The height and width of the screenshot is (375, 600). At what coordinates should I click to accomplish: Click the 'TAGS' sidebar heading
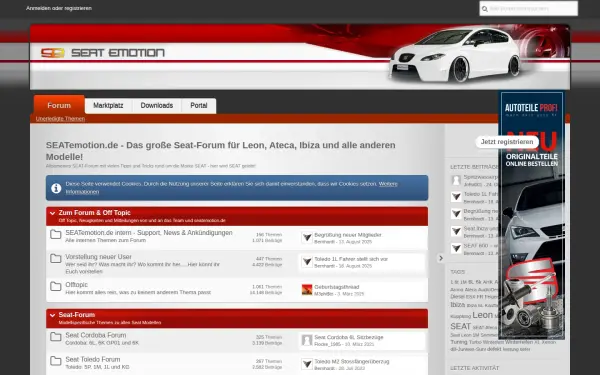click(457, 272)
